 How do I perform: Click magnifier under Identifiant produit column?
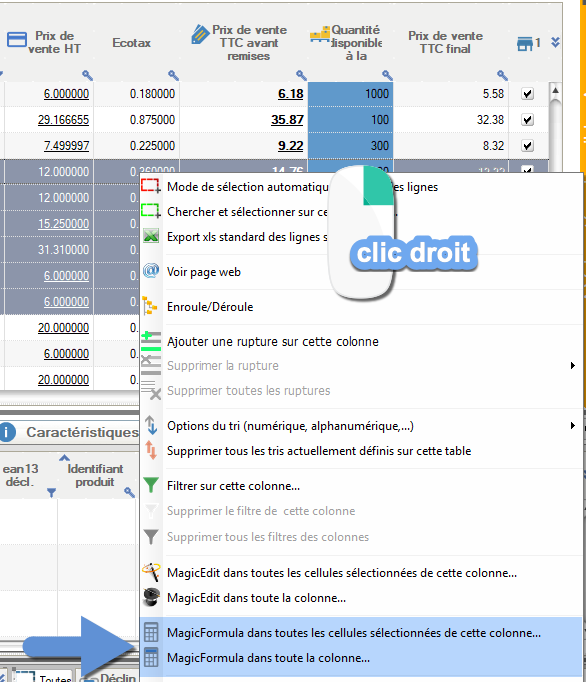pyautogui.click(x=129, y=492)
